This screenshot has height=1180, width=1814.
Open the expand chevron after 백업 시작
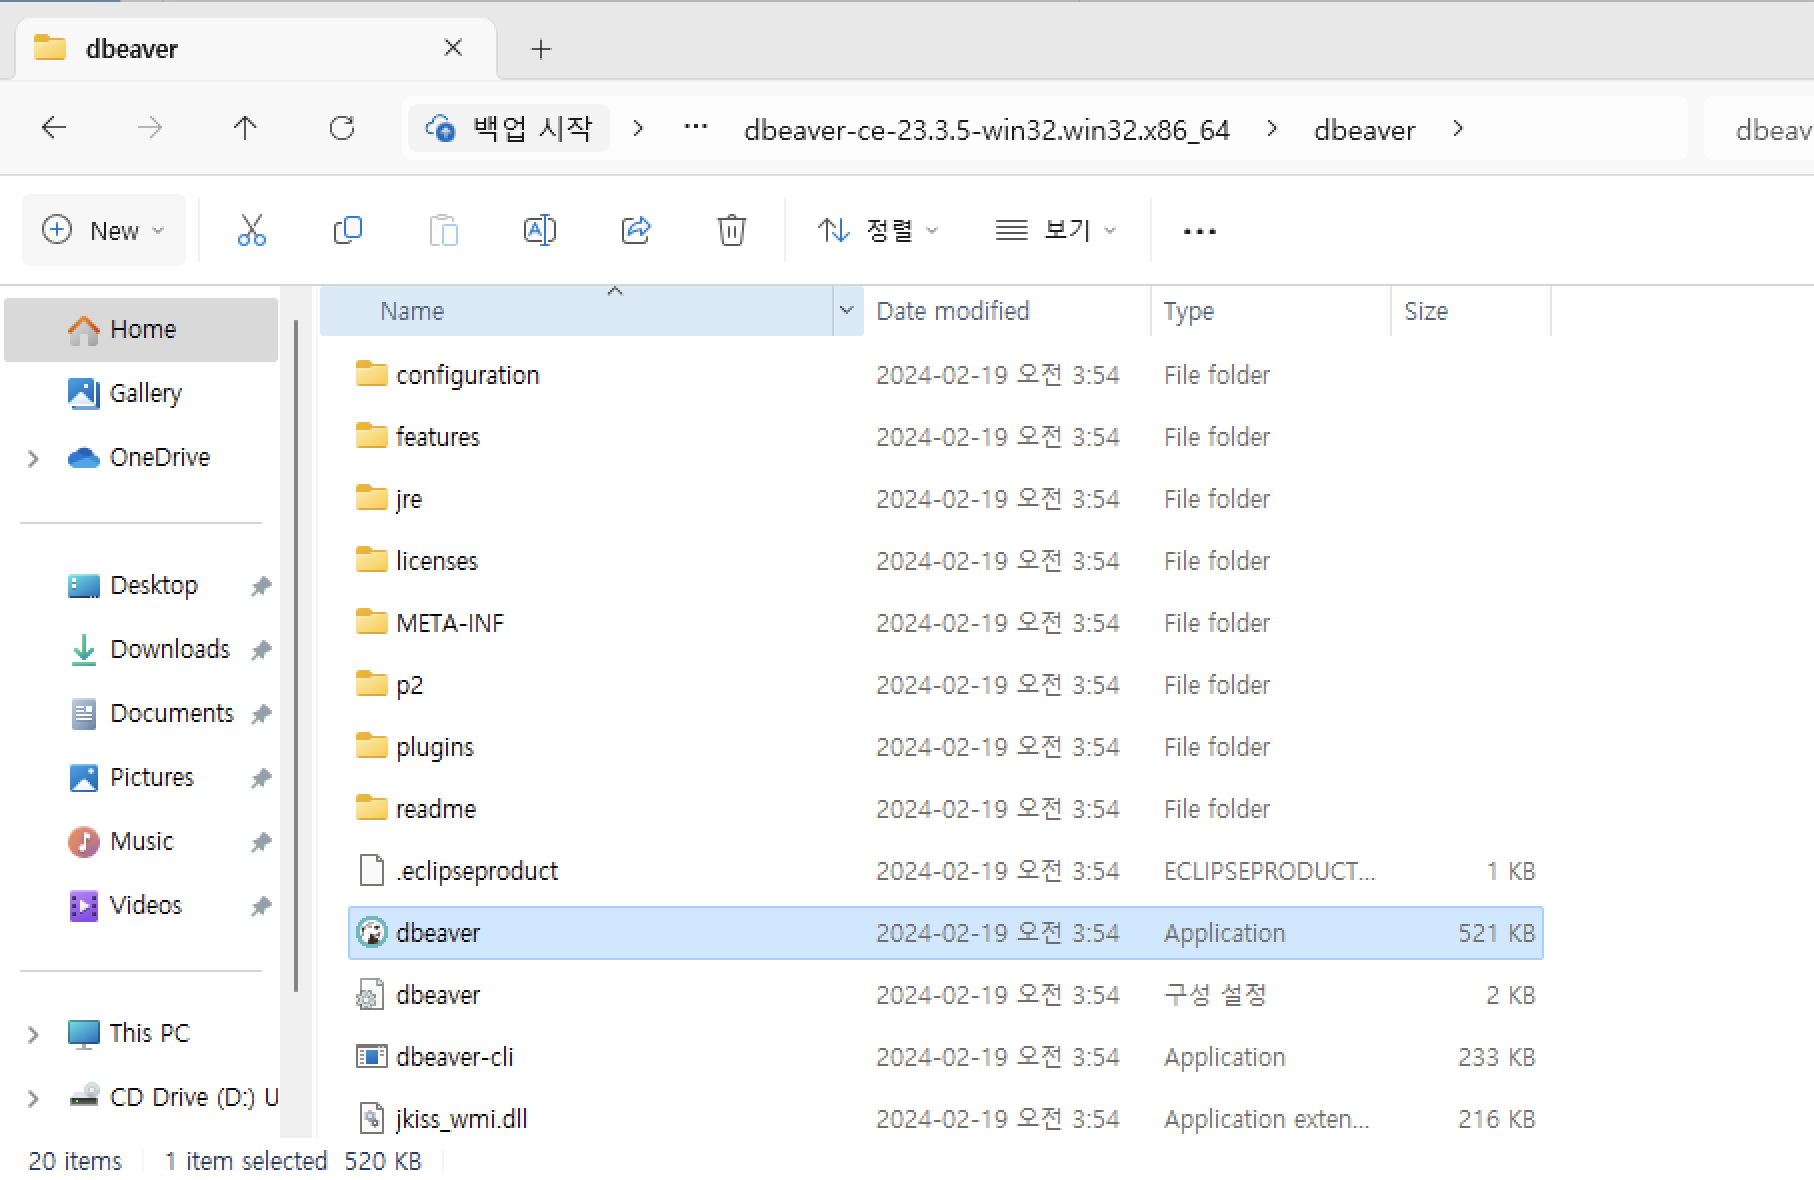coord(638,128)
